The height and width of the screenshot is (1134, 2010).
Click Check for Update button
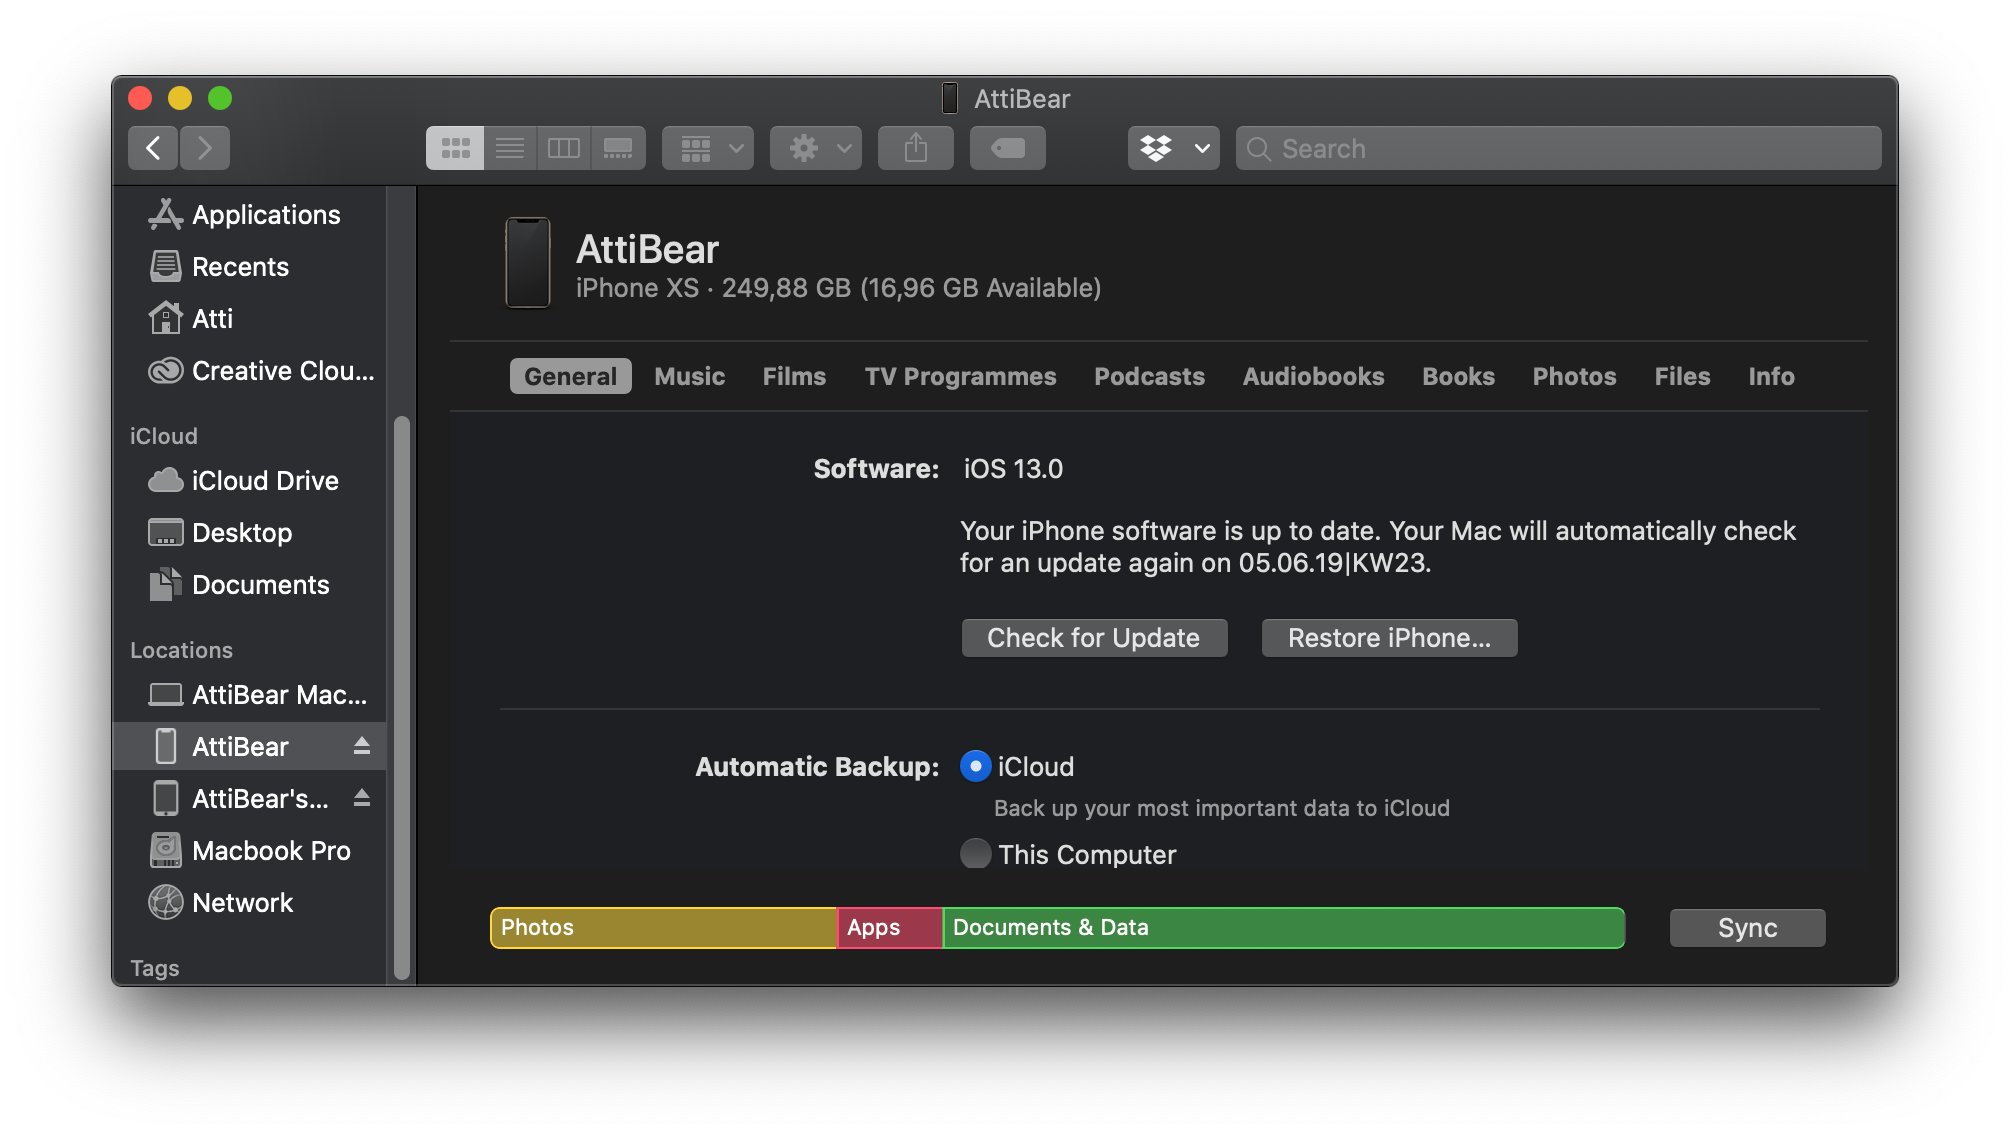1093,637
